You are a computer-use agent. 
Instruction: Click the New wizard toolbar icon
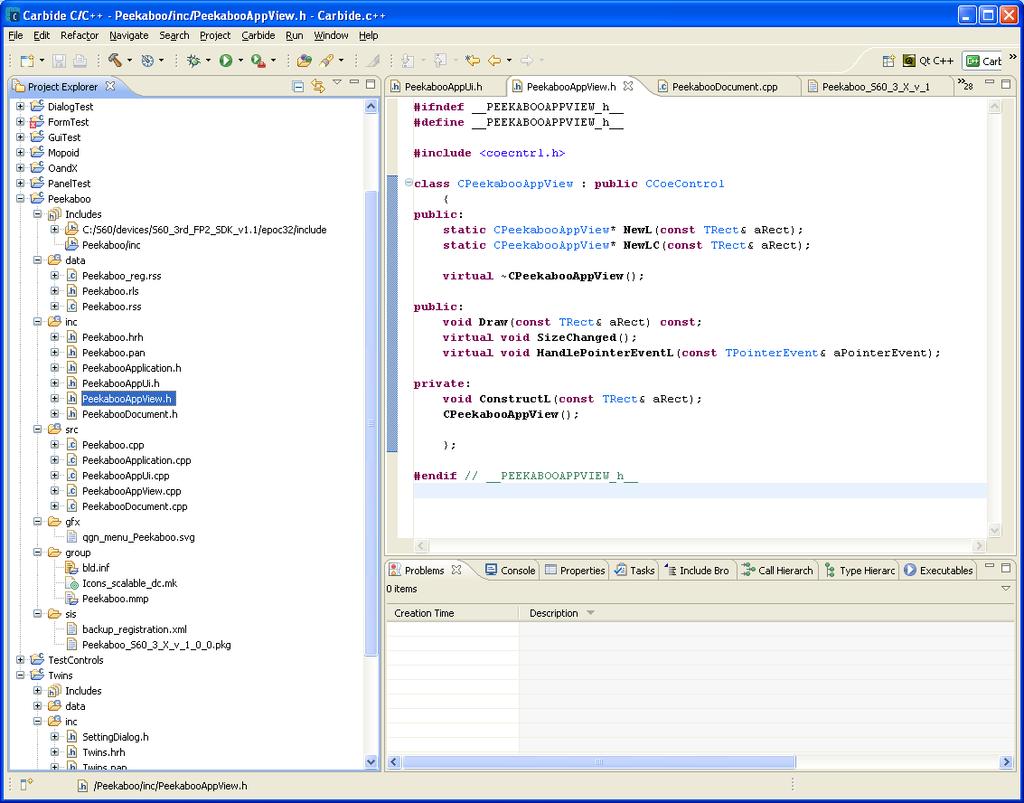pos(26,61)
